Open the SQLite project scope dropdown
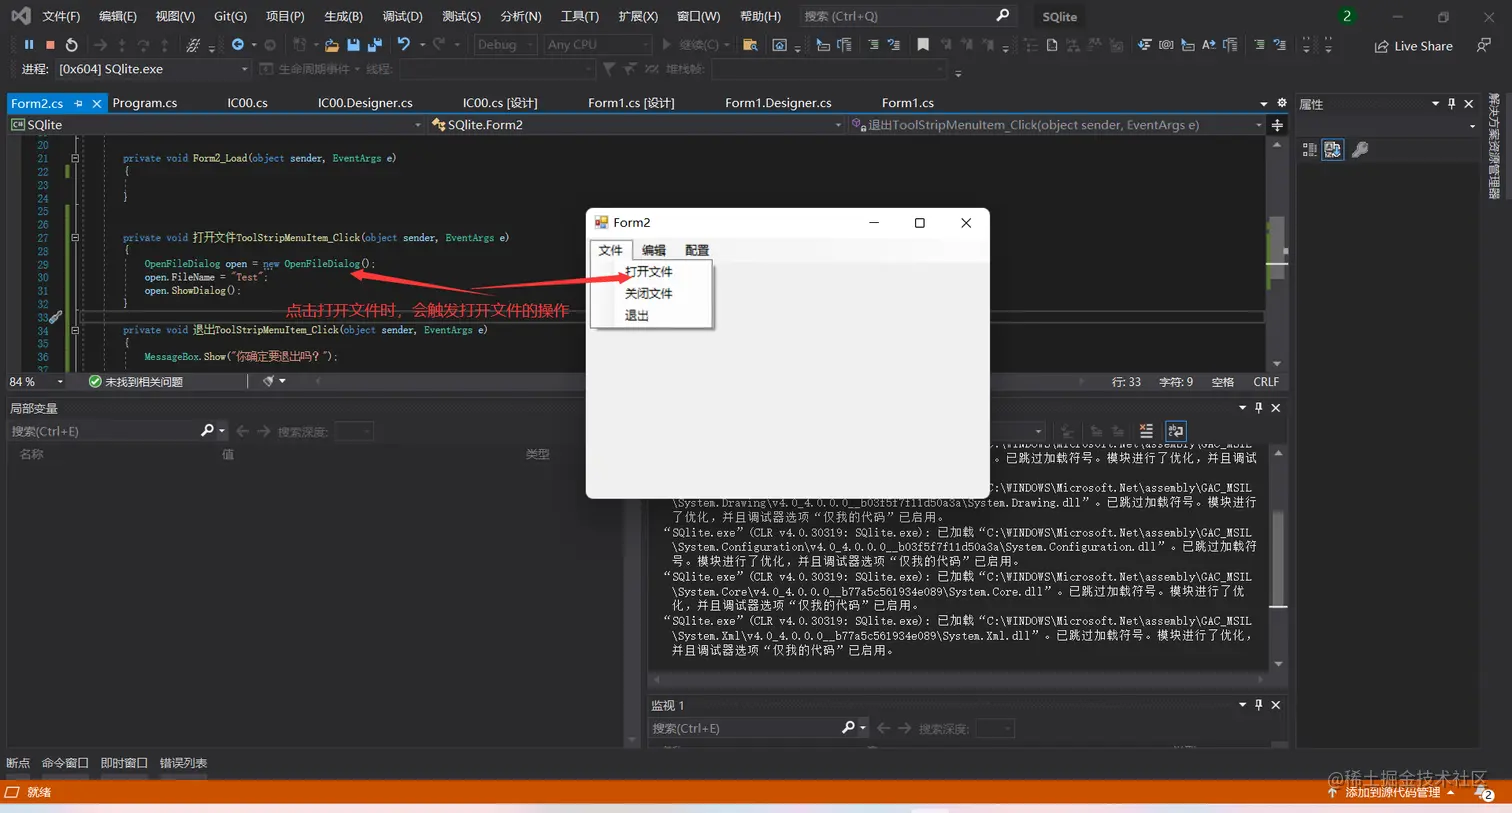This screenshot has height=813, width=1512. click(217, 125)
